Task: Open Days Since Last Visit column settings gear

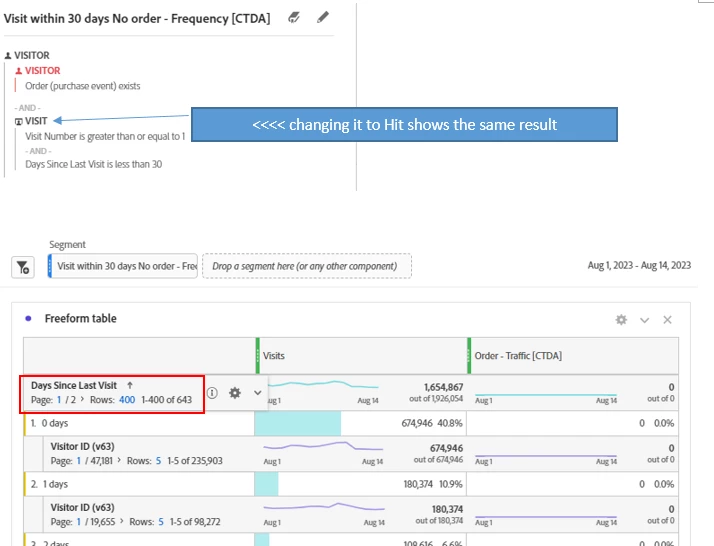Action: [x=235, y=393]
